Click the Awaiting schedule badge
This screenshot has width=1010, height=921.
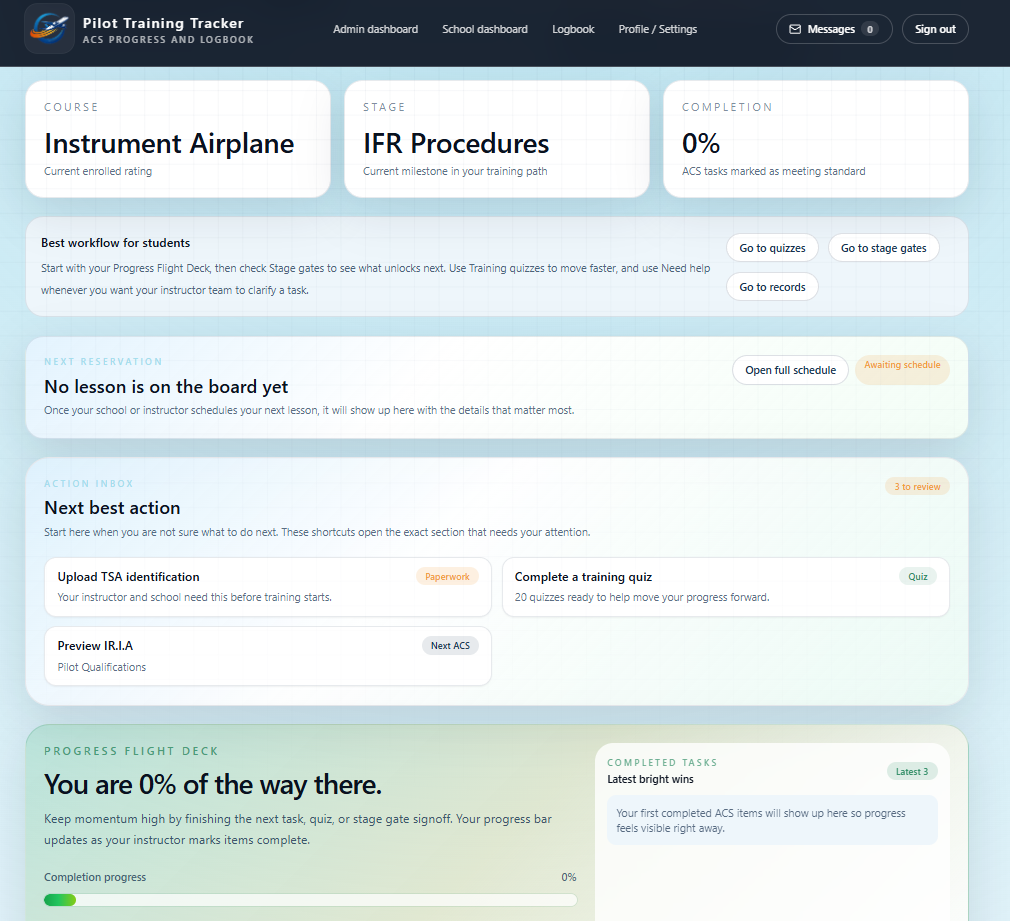902,370
